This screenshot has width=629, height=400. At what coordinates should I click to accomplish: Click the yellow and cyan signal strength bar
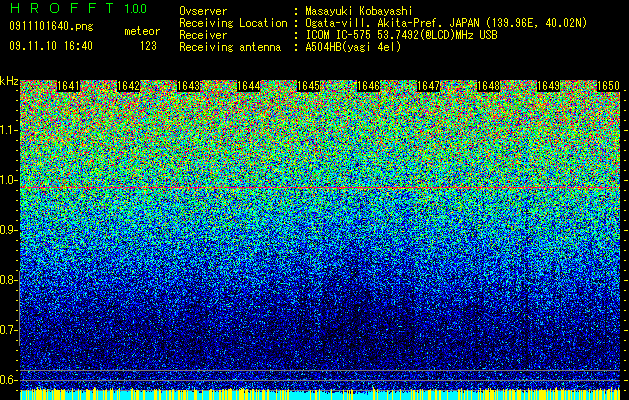click(320, 394)
